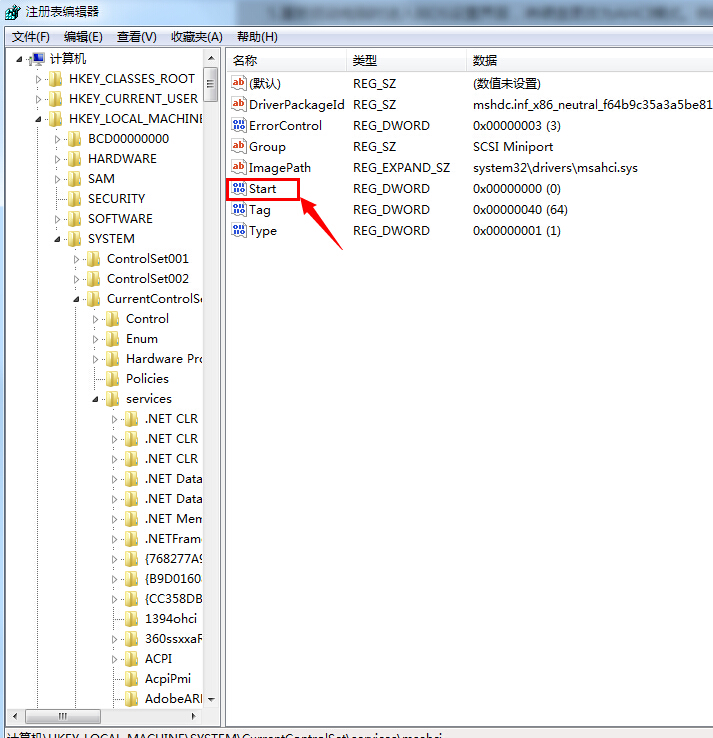Click the tree horizontal scroll right arrow
The height and width of the screenshot is (738, 713).
click(193, 716)
